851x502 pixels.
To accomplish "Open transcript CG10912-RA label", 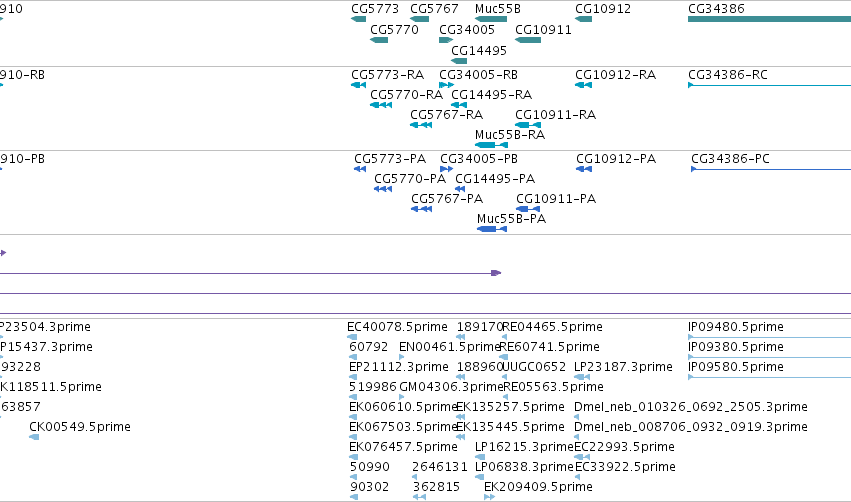I will (615, 74).
